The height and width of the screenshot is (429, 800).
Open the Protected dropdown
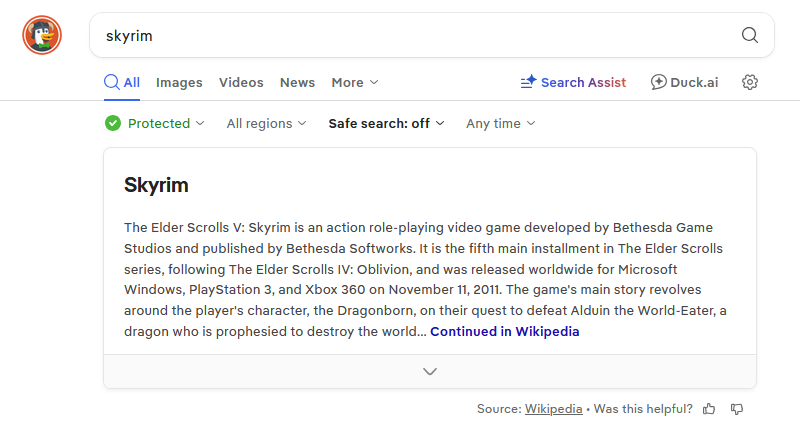point(155,123)
